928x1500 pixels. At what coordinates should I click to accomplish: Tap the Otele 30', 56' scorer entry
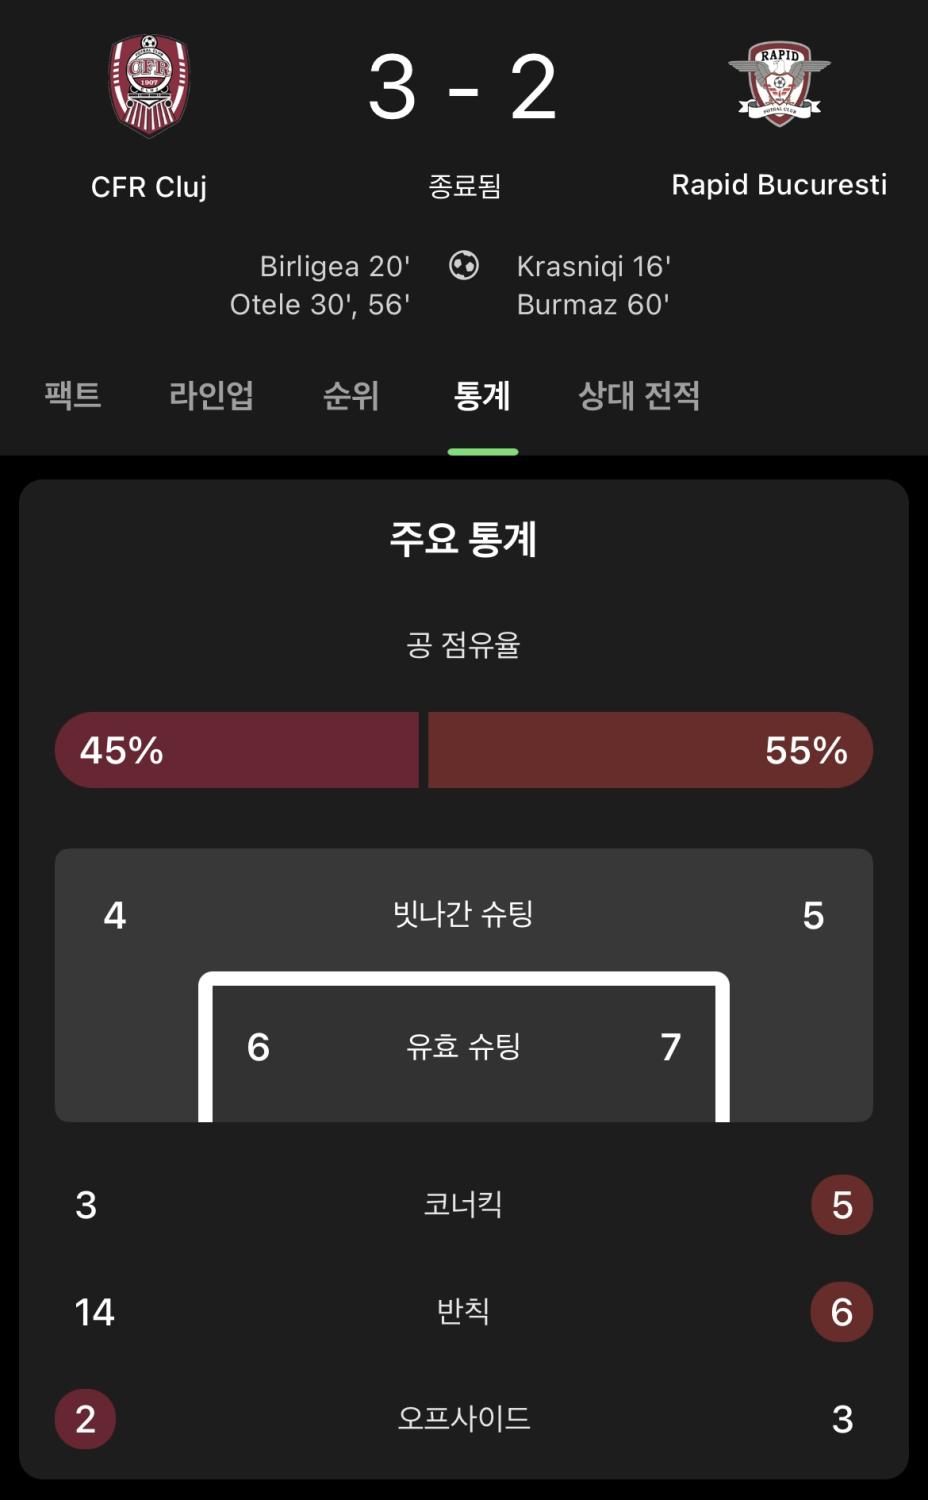point(320,304)
